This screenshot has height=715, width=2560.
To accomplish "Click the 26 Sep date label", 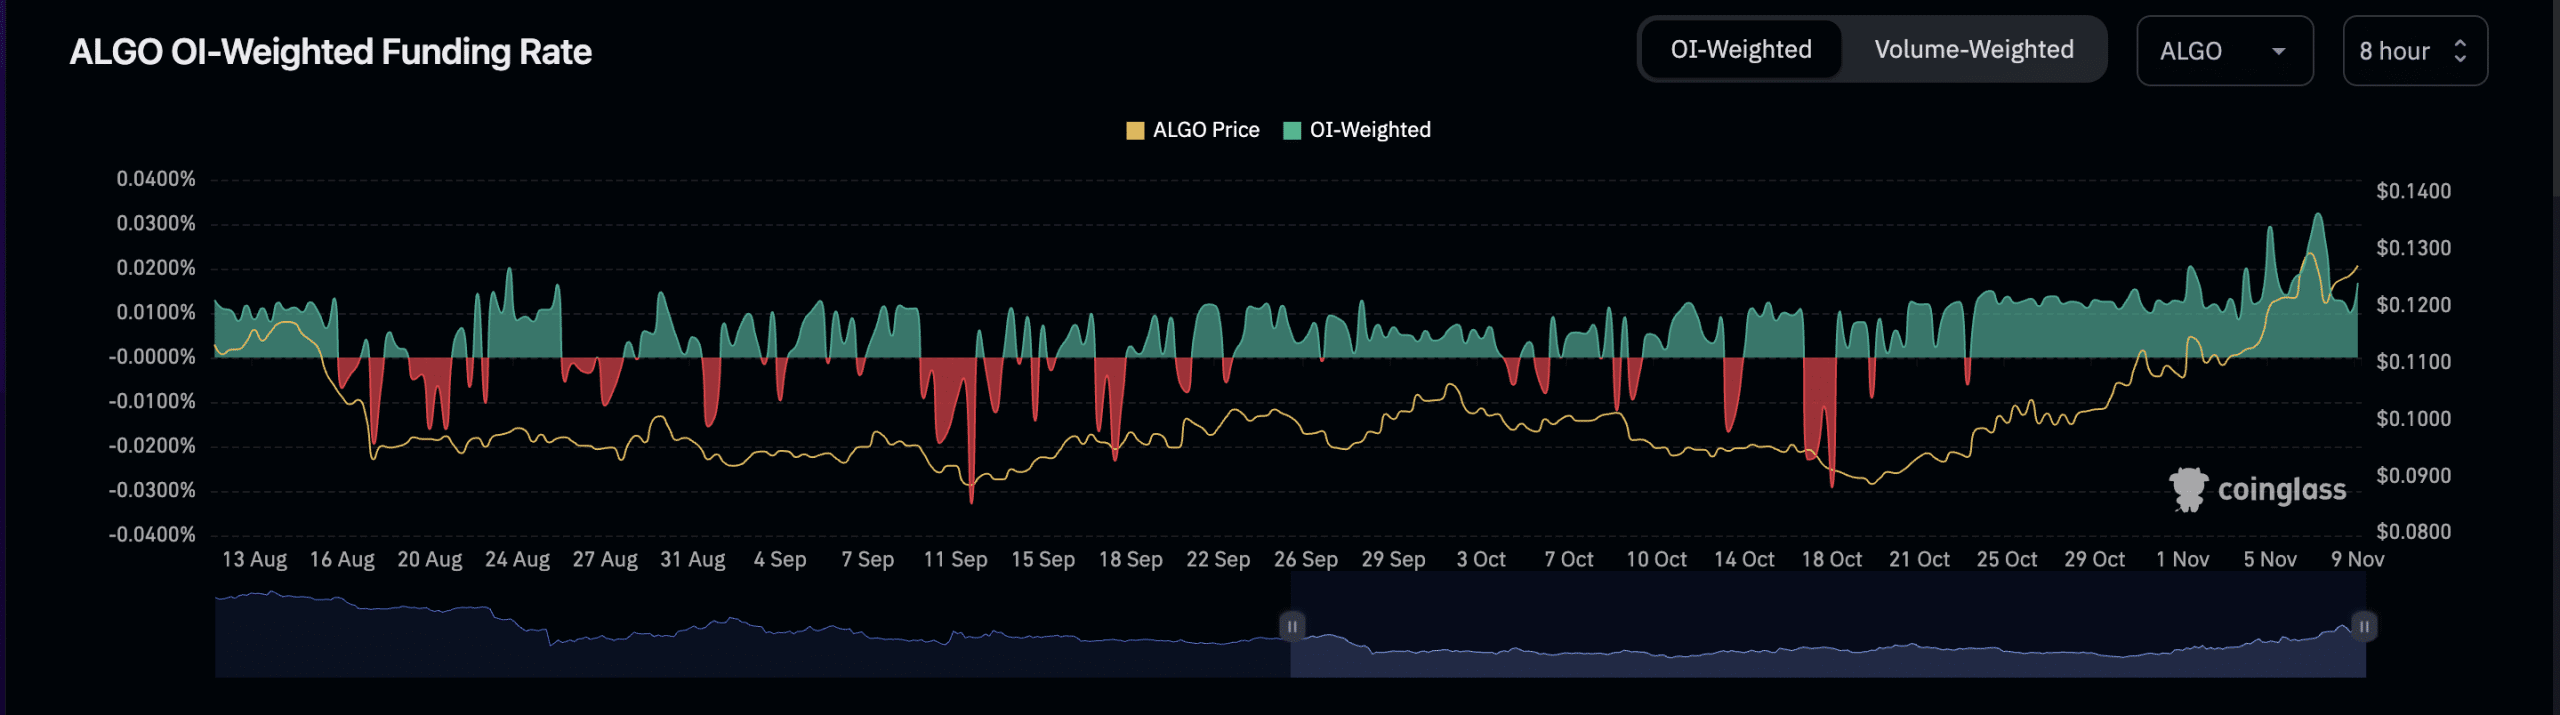I will coord(1306,560).
